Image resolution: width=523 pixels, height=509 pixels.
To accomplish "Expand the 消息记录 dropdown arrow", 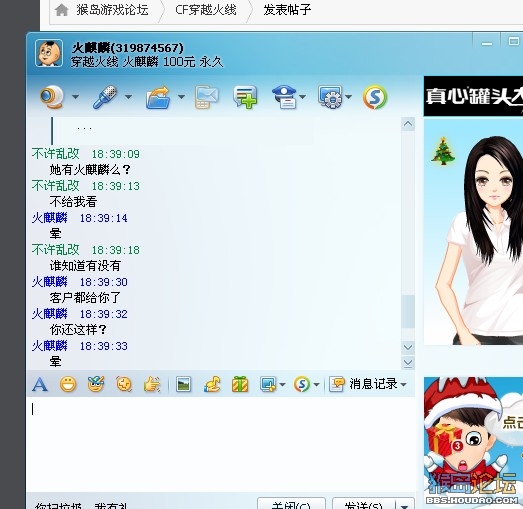I will [x=404, y=385].
